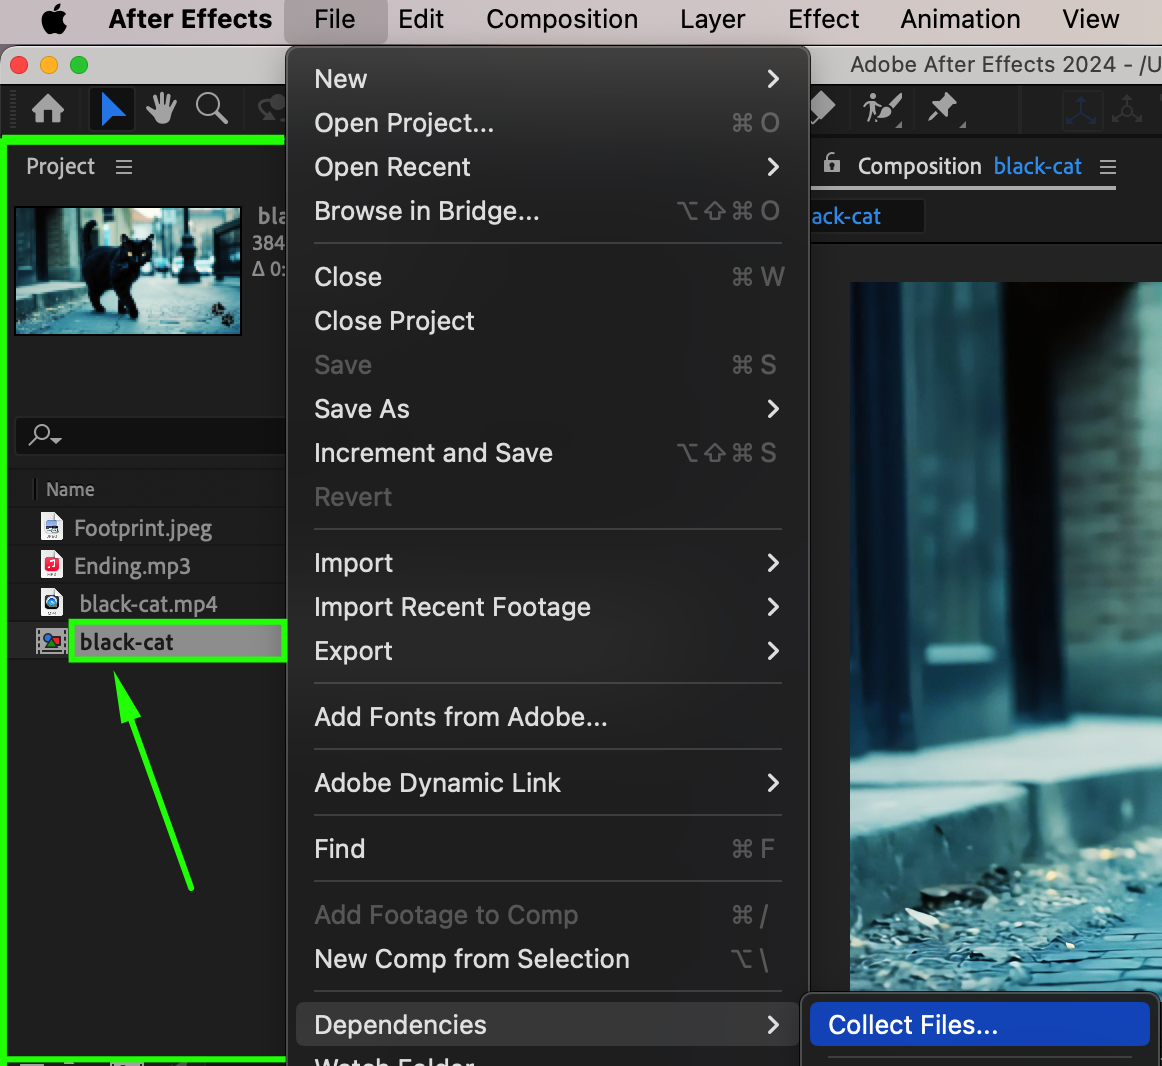
Task: Open the Edit menu
Action: [x=421, y=19]
